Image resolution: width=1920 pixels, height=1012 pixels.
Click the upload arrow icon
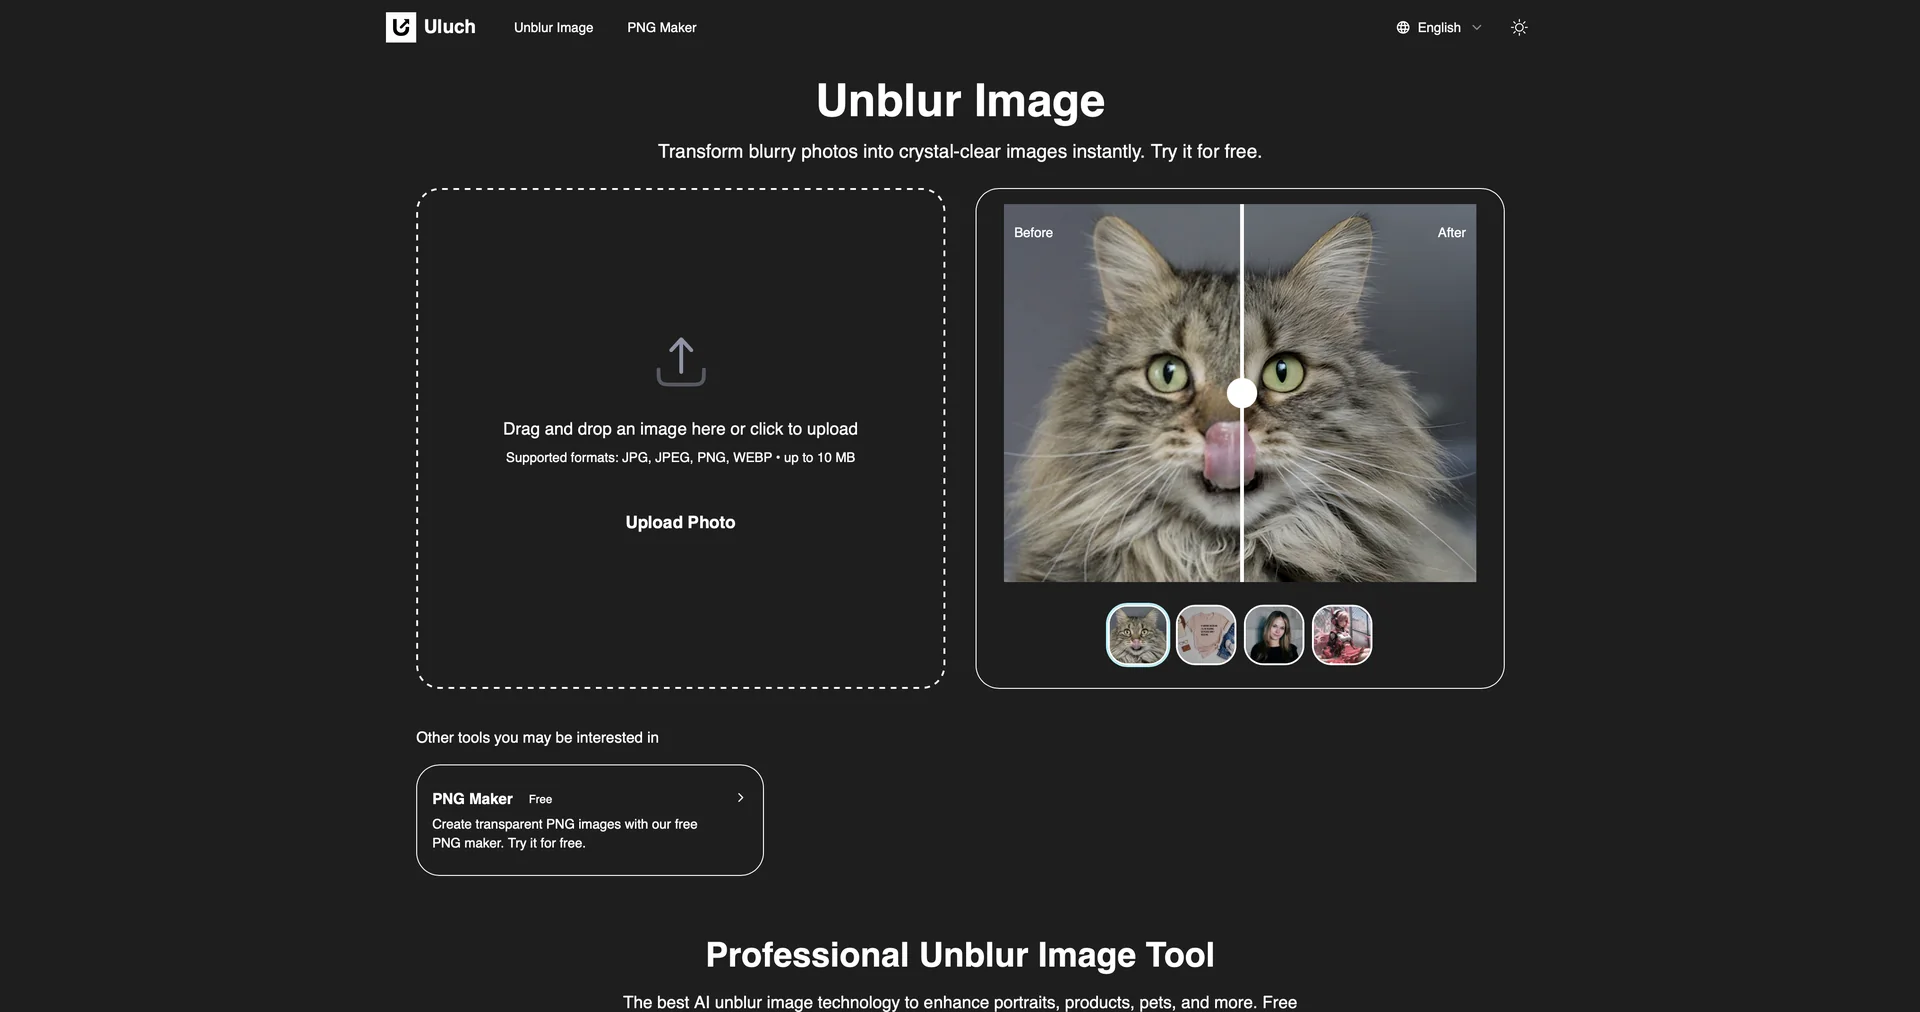681,361
